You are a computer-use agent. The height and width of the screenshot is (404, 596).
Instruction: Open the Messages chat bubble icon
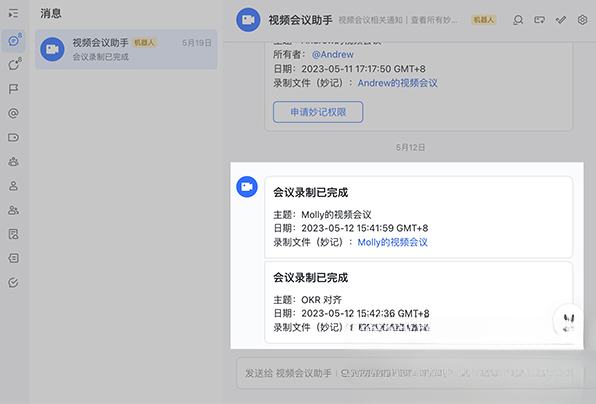pos(13,41)
